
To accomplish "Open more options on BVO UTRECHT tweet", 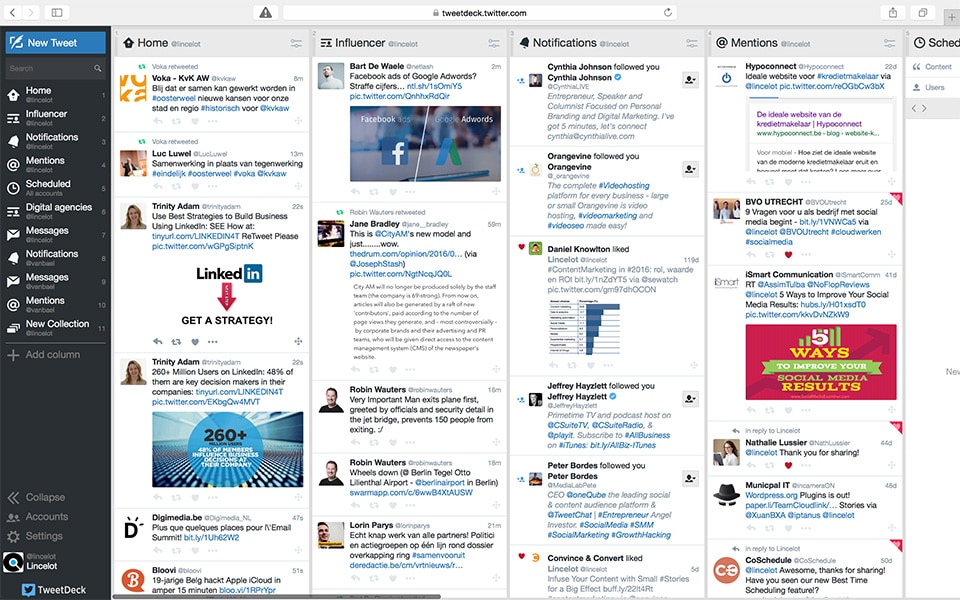I will click(806, 254).
